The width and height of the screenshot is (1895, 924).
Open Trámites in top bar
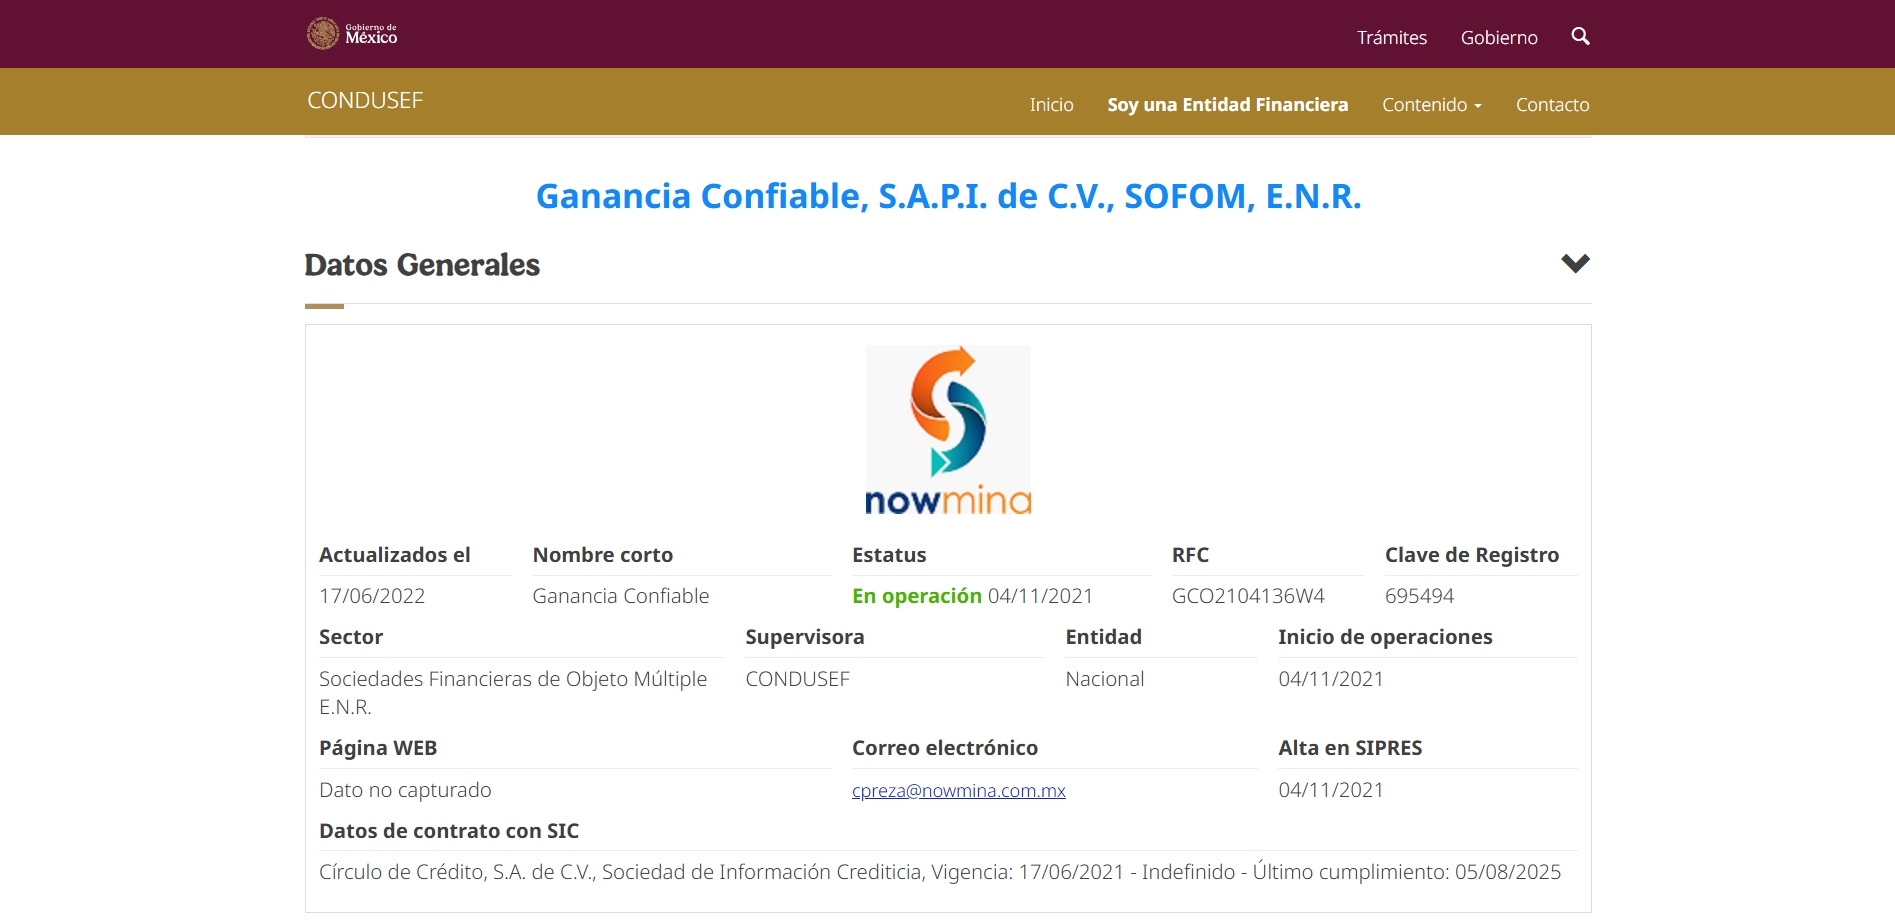tap(1391, 37)
